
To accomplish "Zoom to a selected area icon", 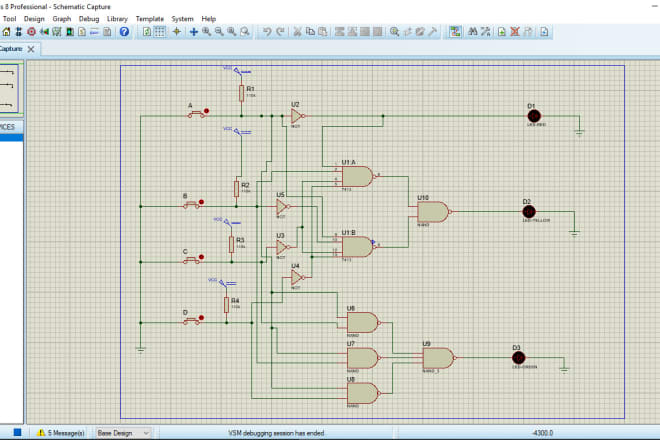I will pyautogui.click(x=245, y=32).
